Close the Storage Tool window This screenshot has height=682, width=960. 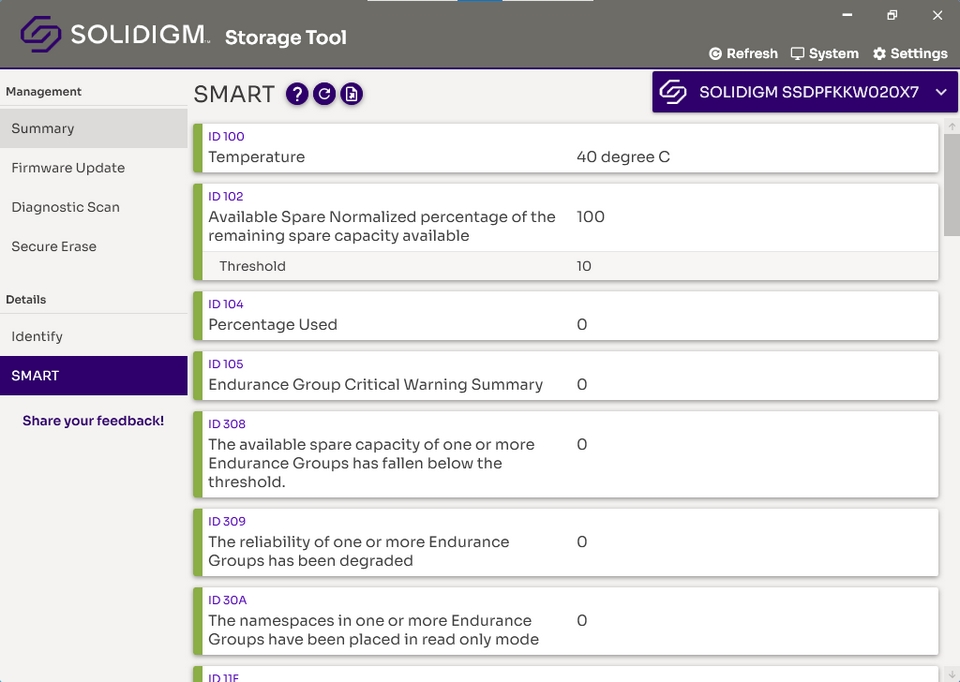coord(937,15)
